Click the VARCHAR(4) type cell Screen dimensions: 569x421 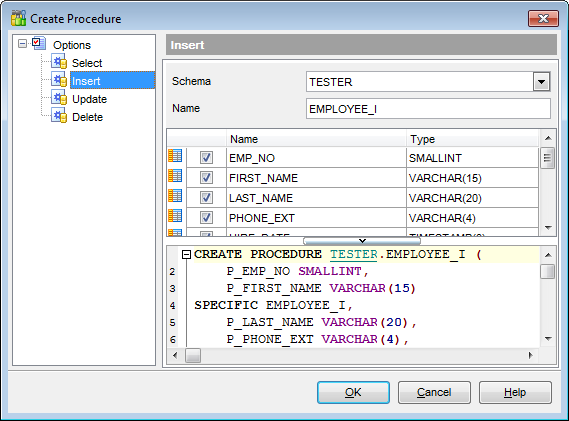472,218
